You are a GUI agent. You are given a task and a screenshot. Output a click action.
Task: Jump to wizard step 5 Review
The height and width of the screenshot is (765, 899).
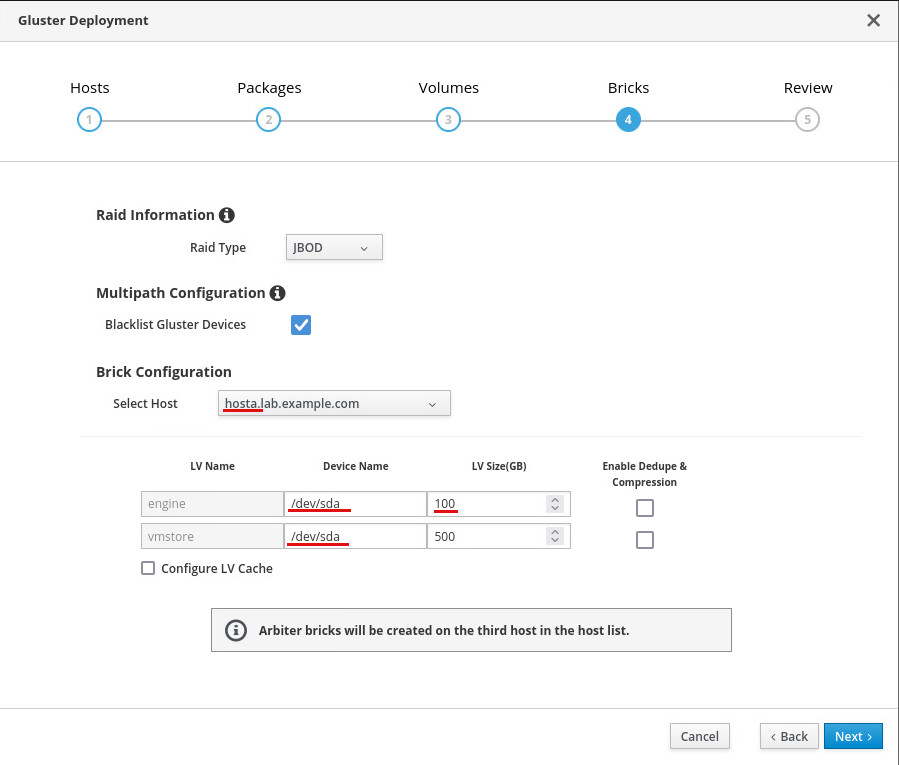pyautogui.click(x=807, y=120)
